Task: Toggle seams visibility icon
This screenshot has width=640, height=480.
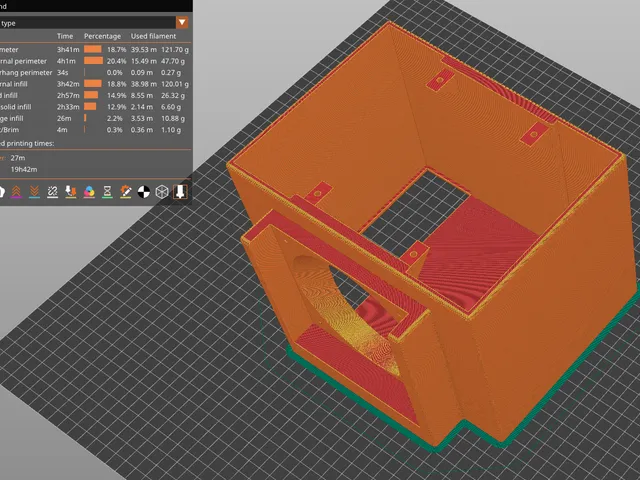Action: click(52, 191)
